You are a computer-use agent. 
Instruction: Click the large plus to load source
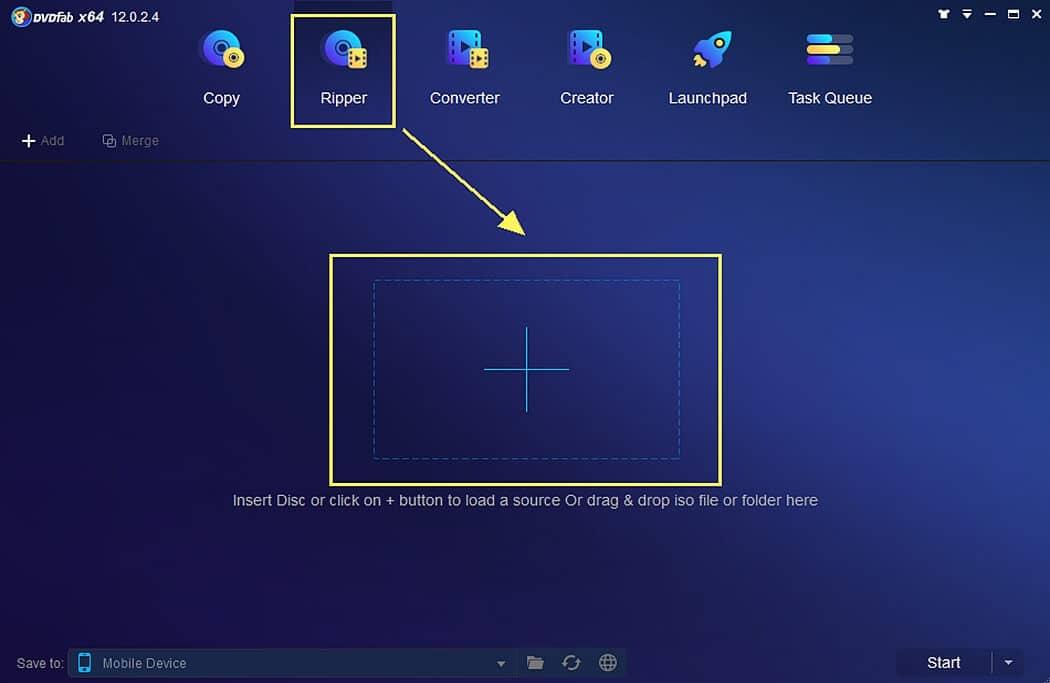click(526, 369)
